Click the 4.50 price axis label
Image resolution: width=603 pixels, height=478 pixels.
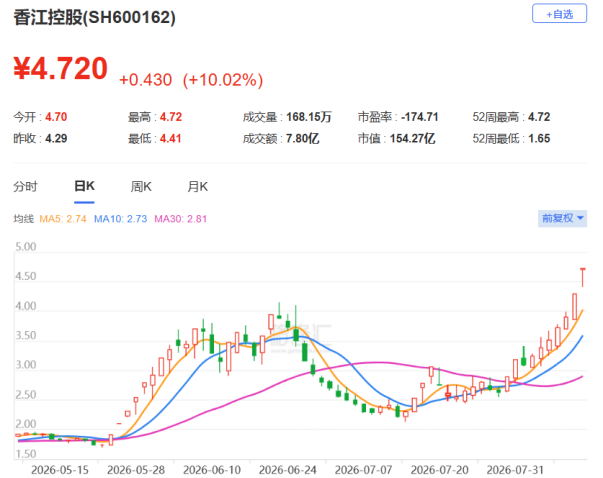[x=25, y=276]
